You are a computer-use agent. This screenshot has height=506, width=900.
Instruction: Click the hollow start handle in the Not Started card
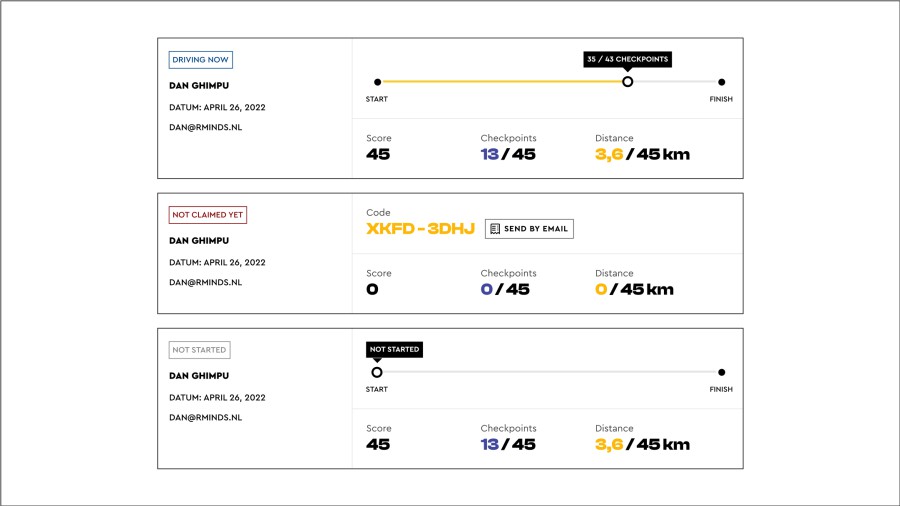pos(377,372)
